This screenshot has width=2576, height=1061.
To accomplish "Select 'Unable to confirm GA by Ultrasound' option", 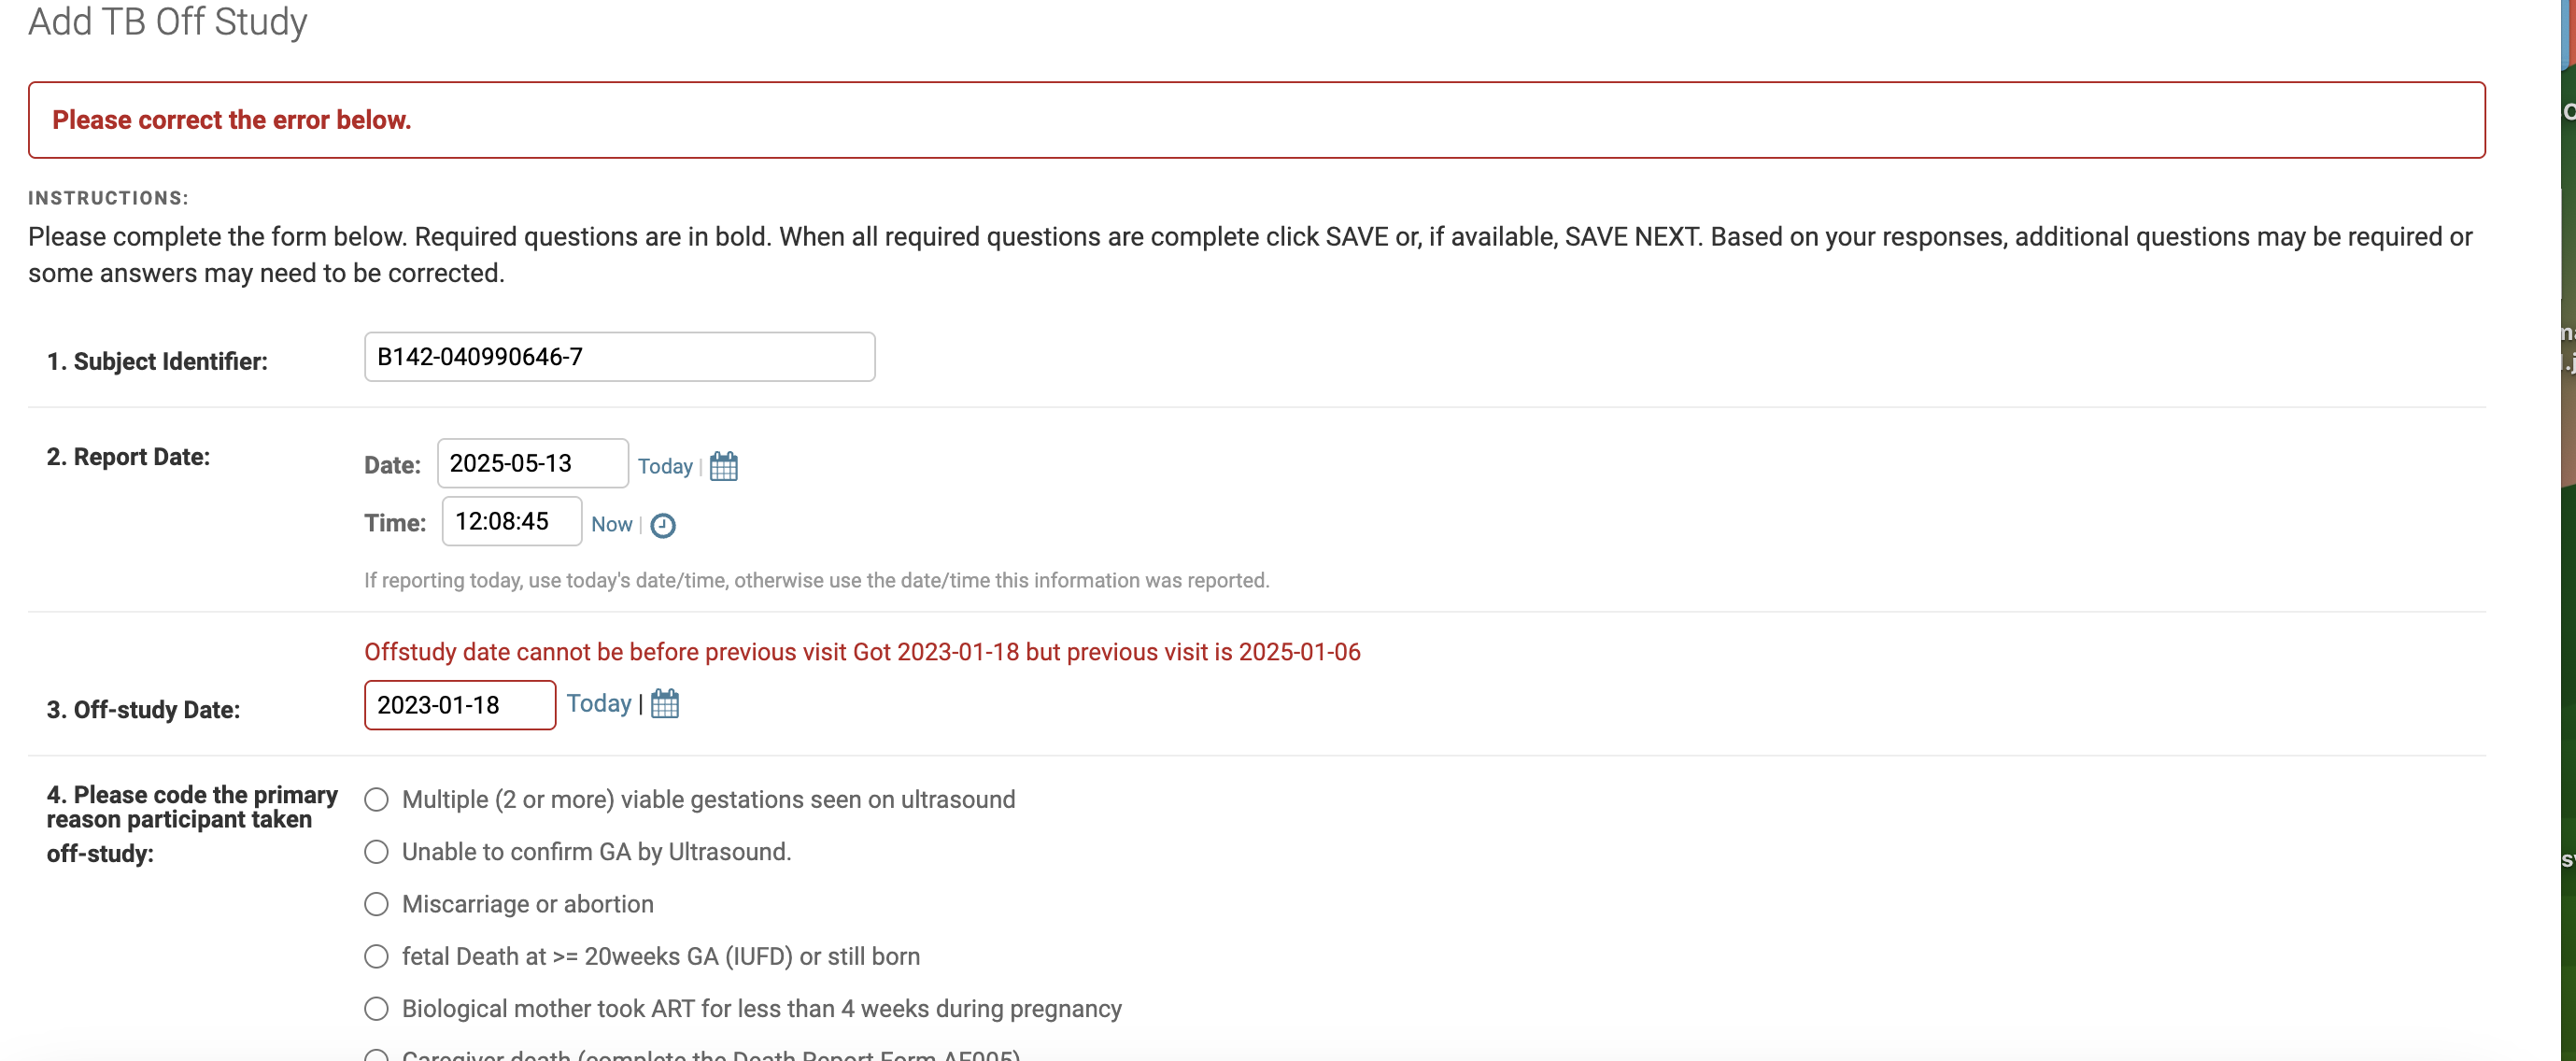I will pyautogui.click(x=376, y=852).
